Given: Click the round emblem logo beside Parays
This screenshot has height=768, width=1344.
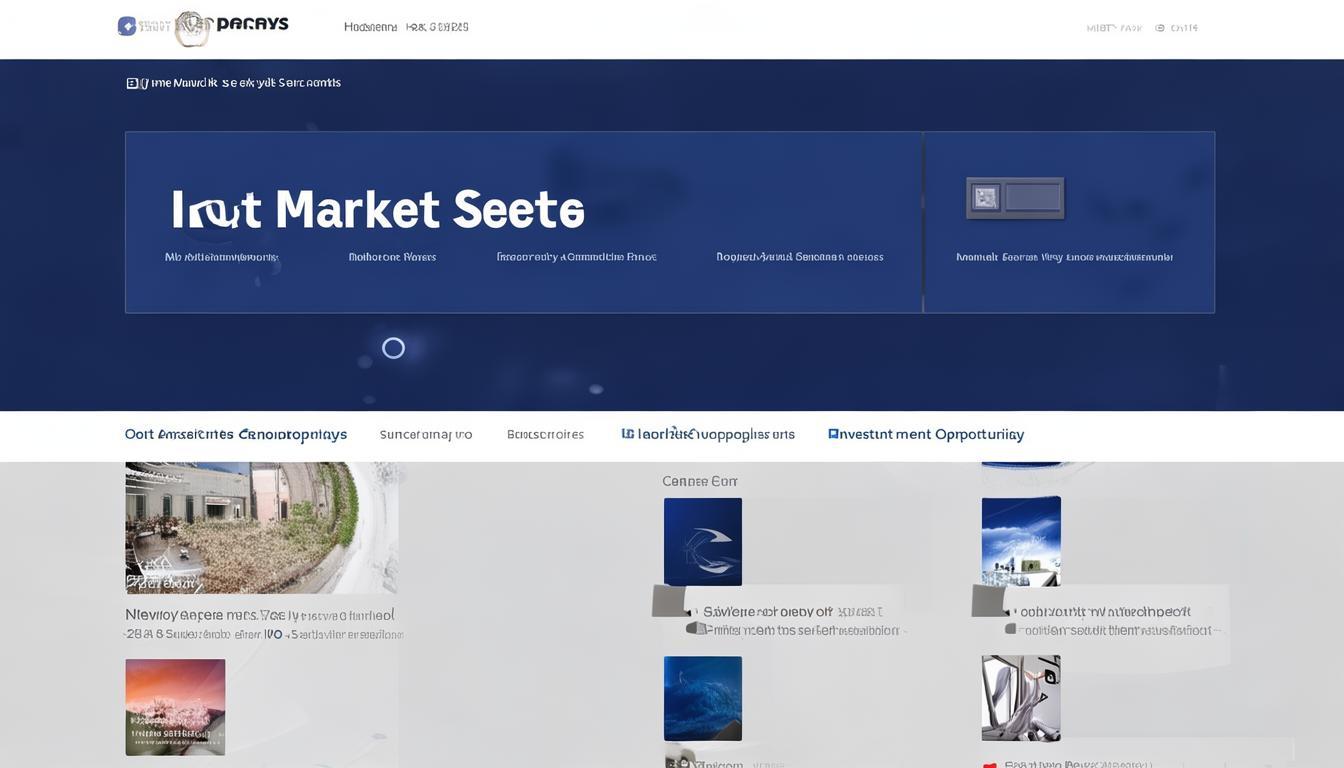Looking at the screenshot, I should 193,28.
